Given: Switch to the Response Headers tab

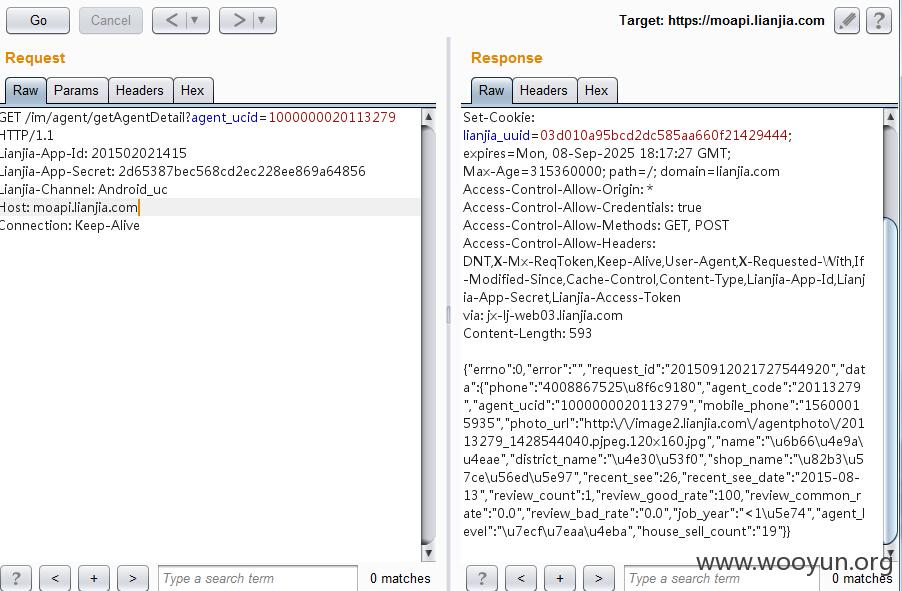Looking at the screenshot, I should [x=544, y=90].
